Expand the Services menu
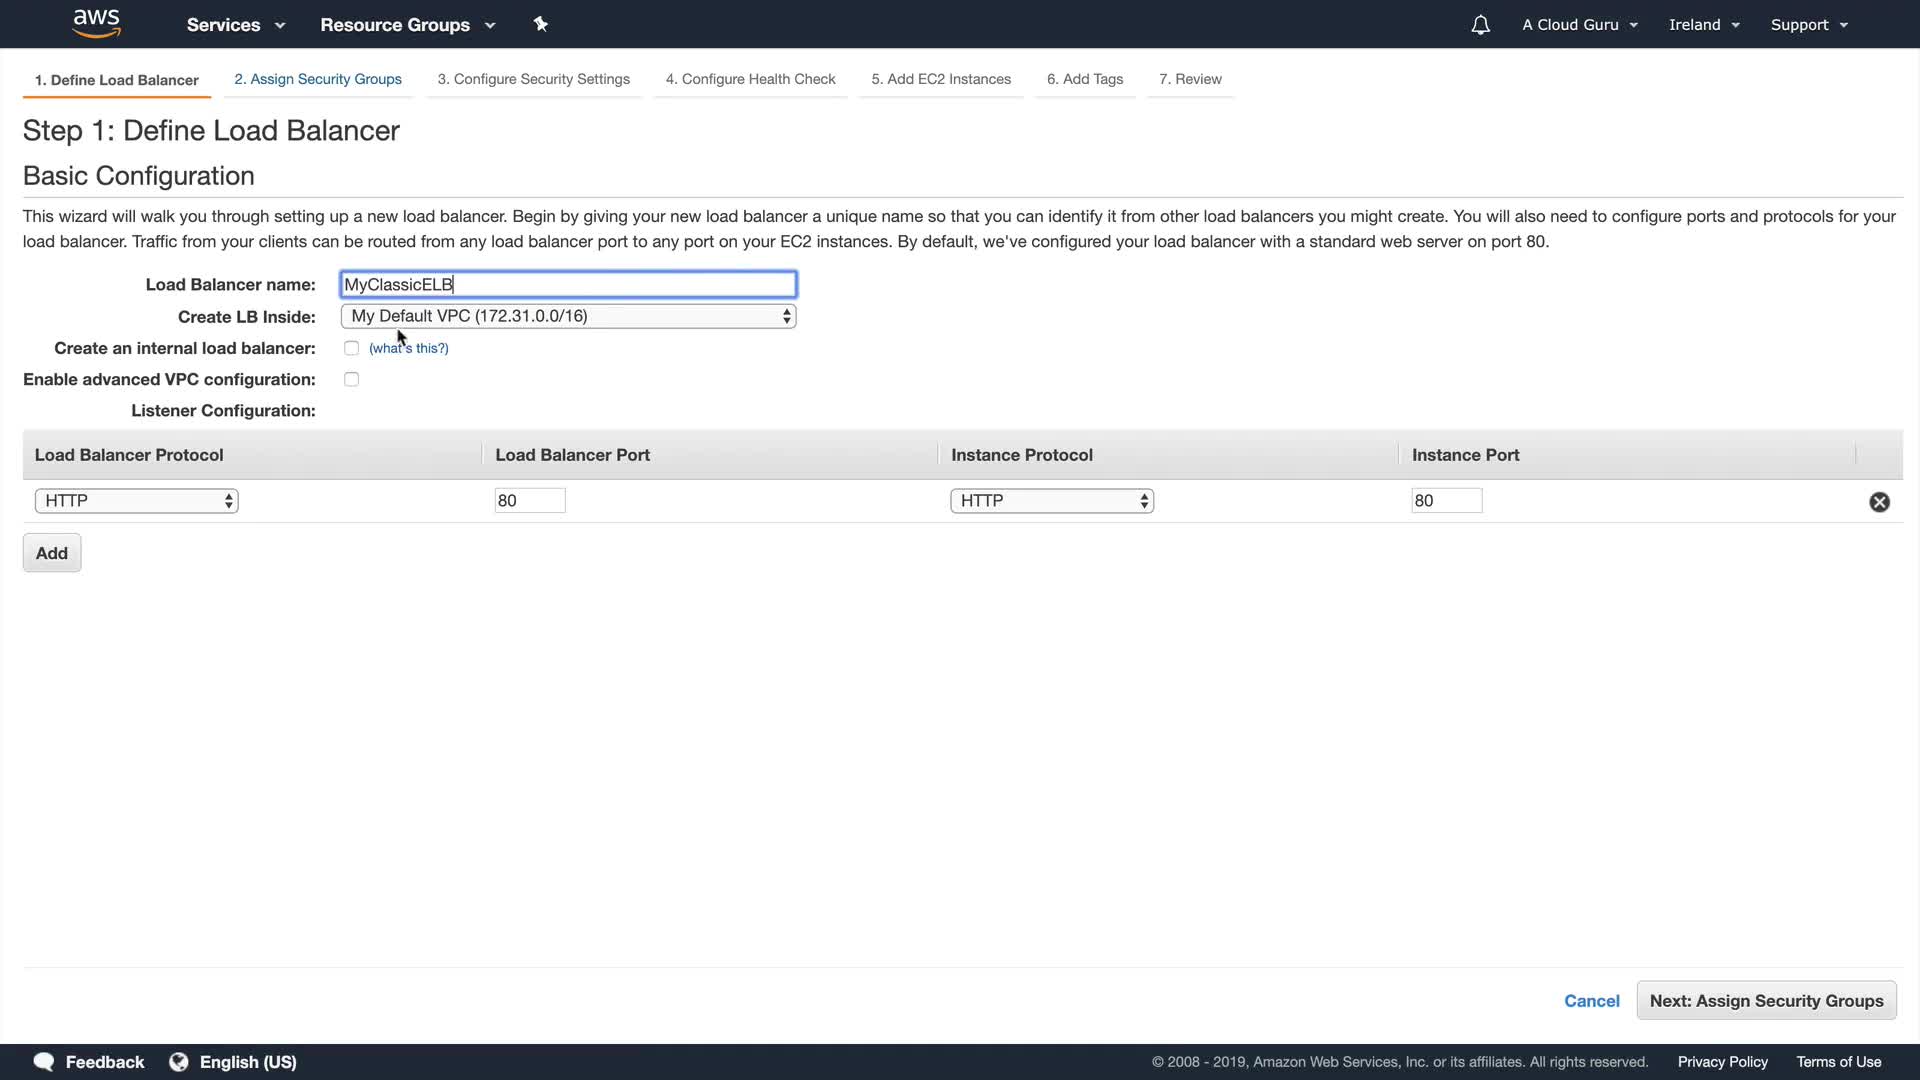 235,25
